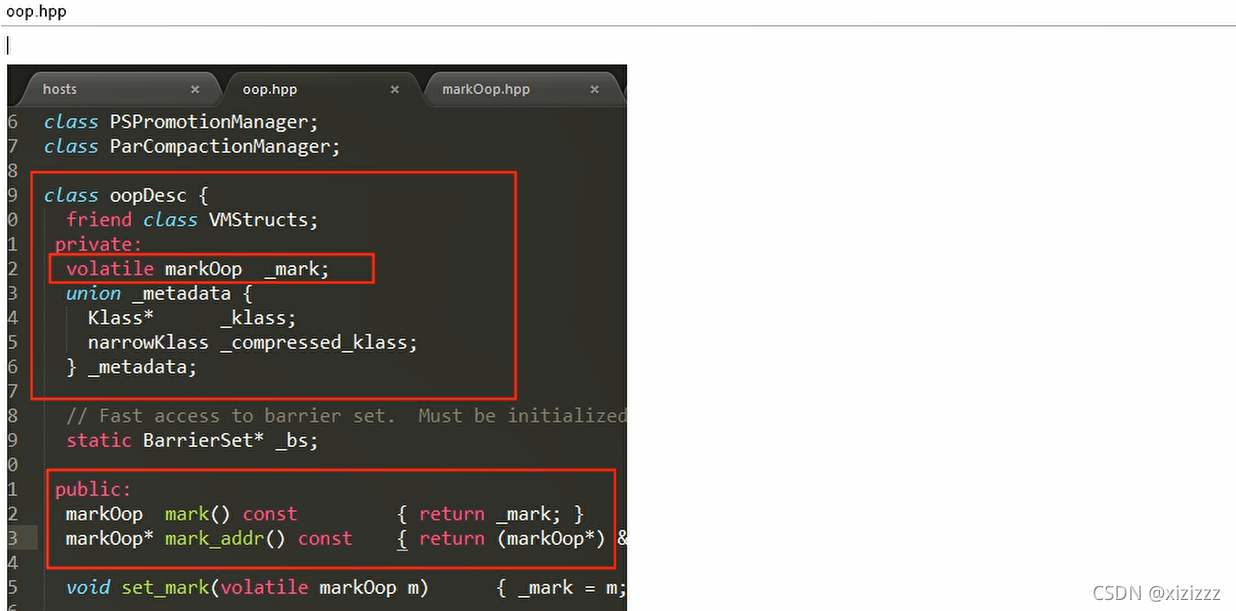The image size is (1236, 611).
Task: Click the friend class VMStructs line
Action: pyautogui.click(x=192, y=219)
